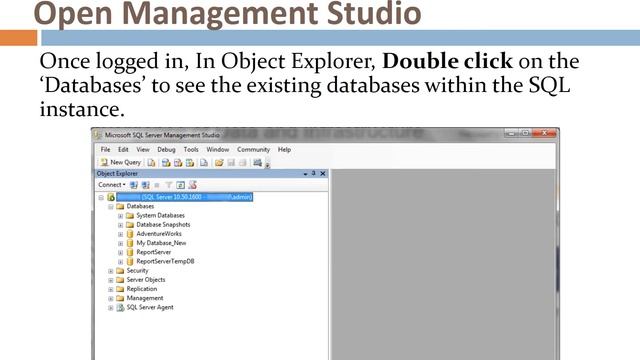Select the Replication folder

142,289
